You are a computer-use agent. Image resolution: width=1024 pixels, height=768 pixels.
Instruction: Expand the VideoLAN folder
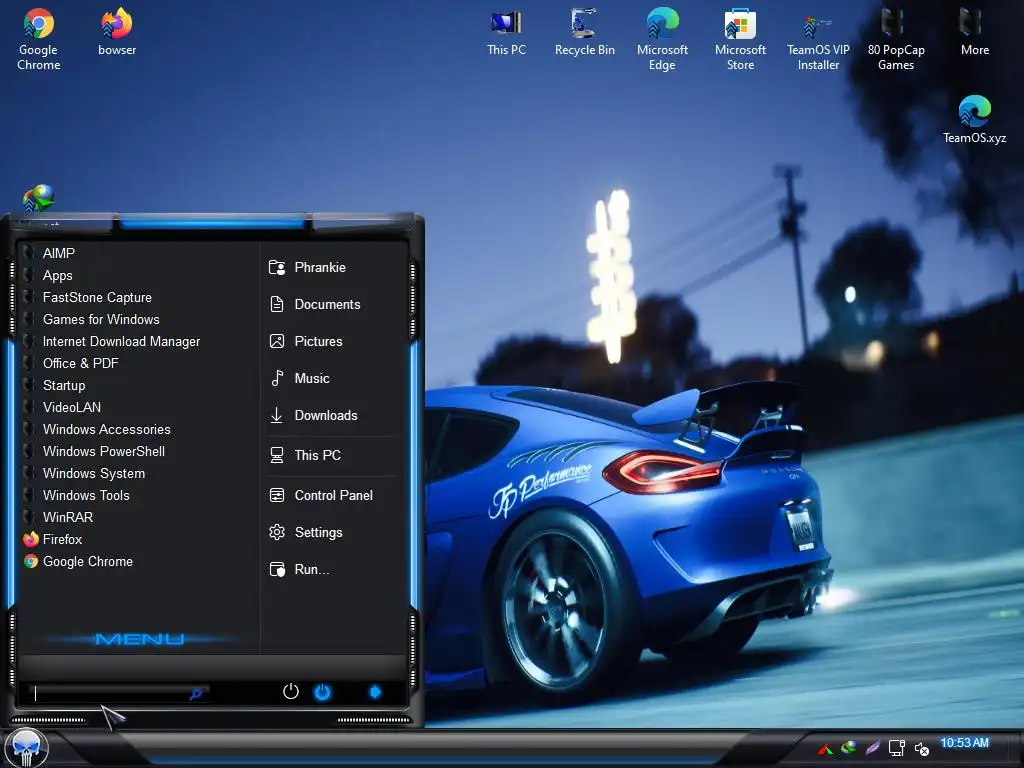pos(137,408)
